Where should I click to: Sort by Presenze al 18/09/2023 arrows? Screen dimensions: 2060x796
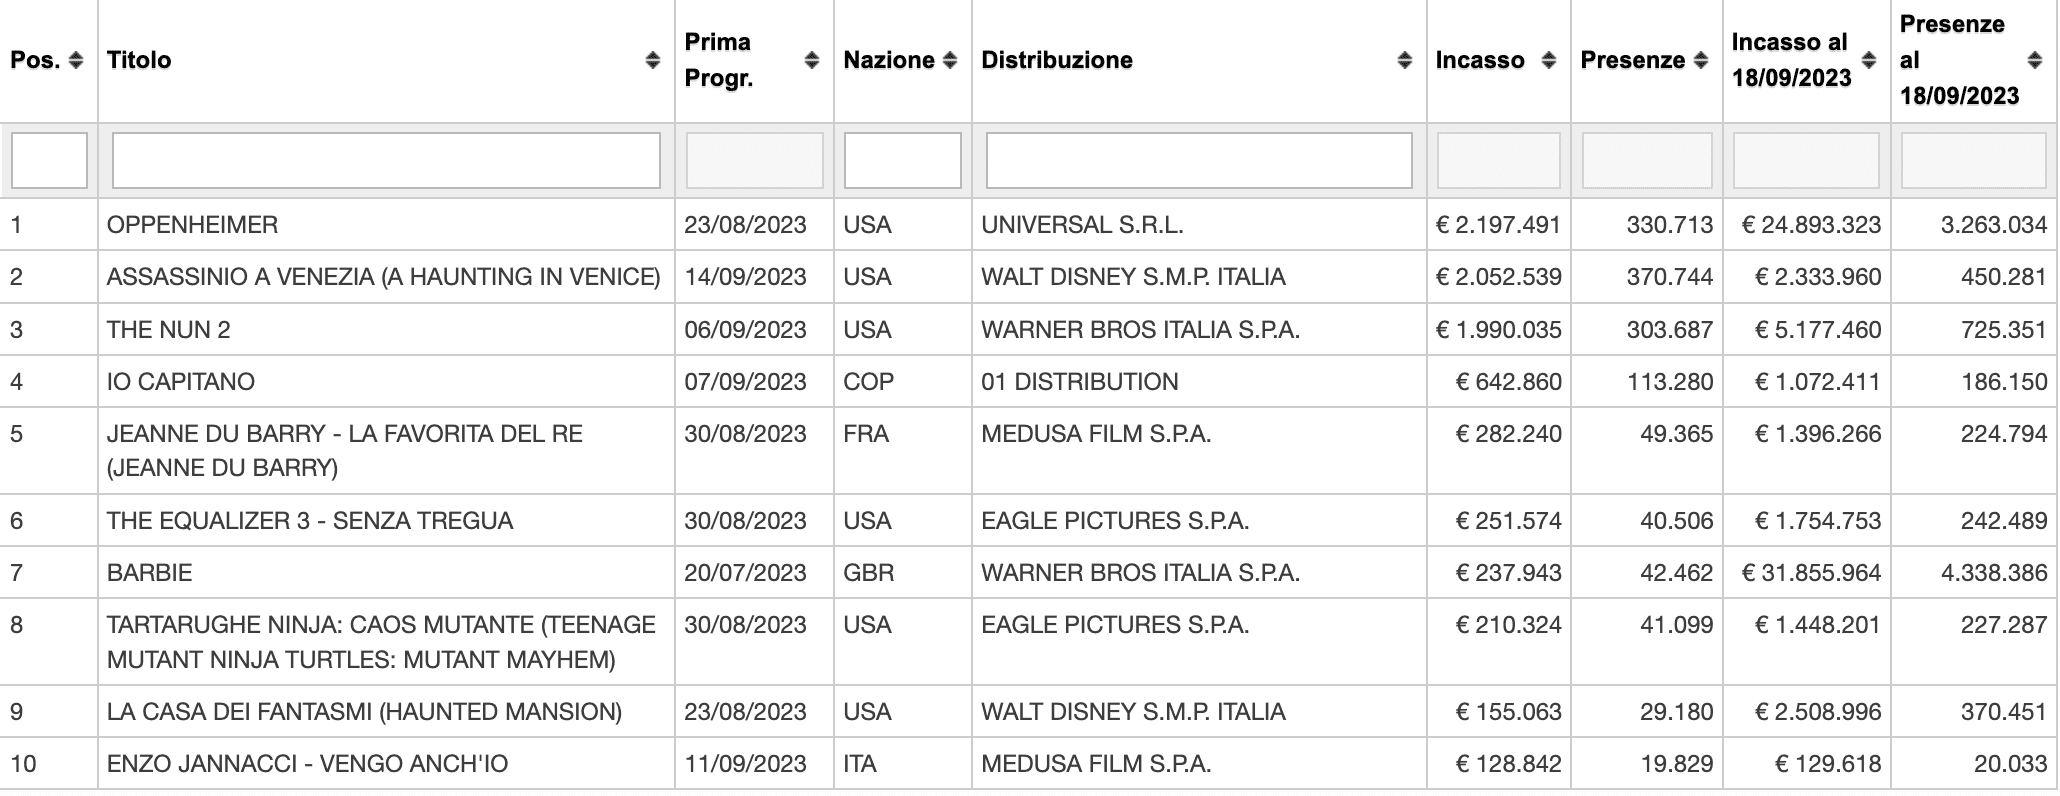point(2035,60)
